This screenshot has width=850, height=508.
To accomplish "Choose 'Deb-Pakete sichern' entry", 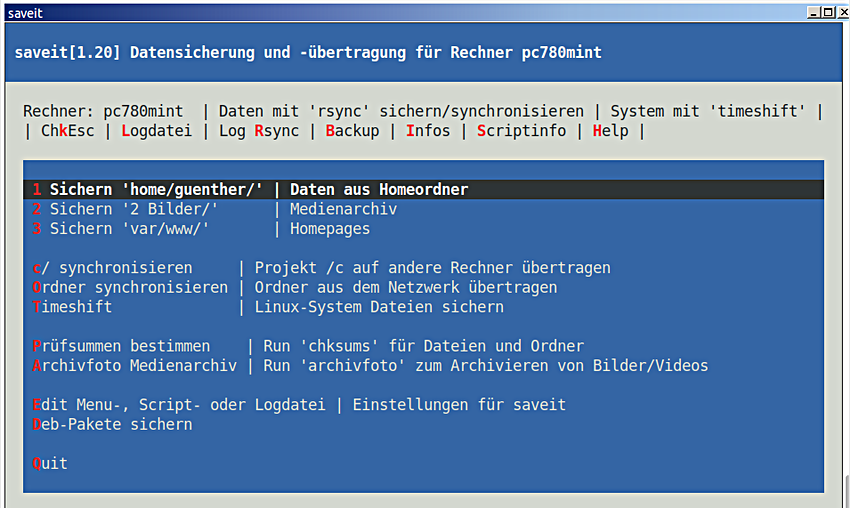I will point(112,425).
